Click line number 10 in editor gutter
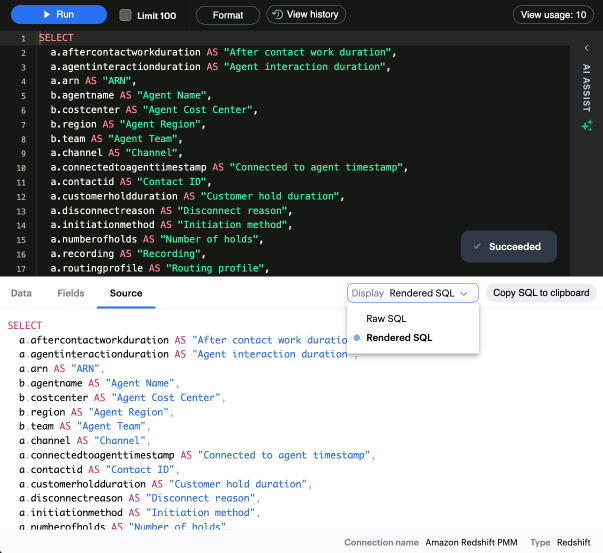This screenshot has width=603, height=553. tap(21, 169)
